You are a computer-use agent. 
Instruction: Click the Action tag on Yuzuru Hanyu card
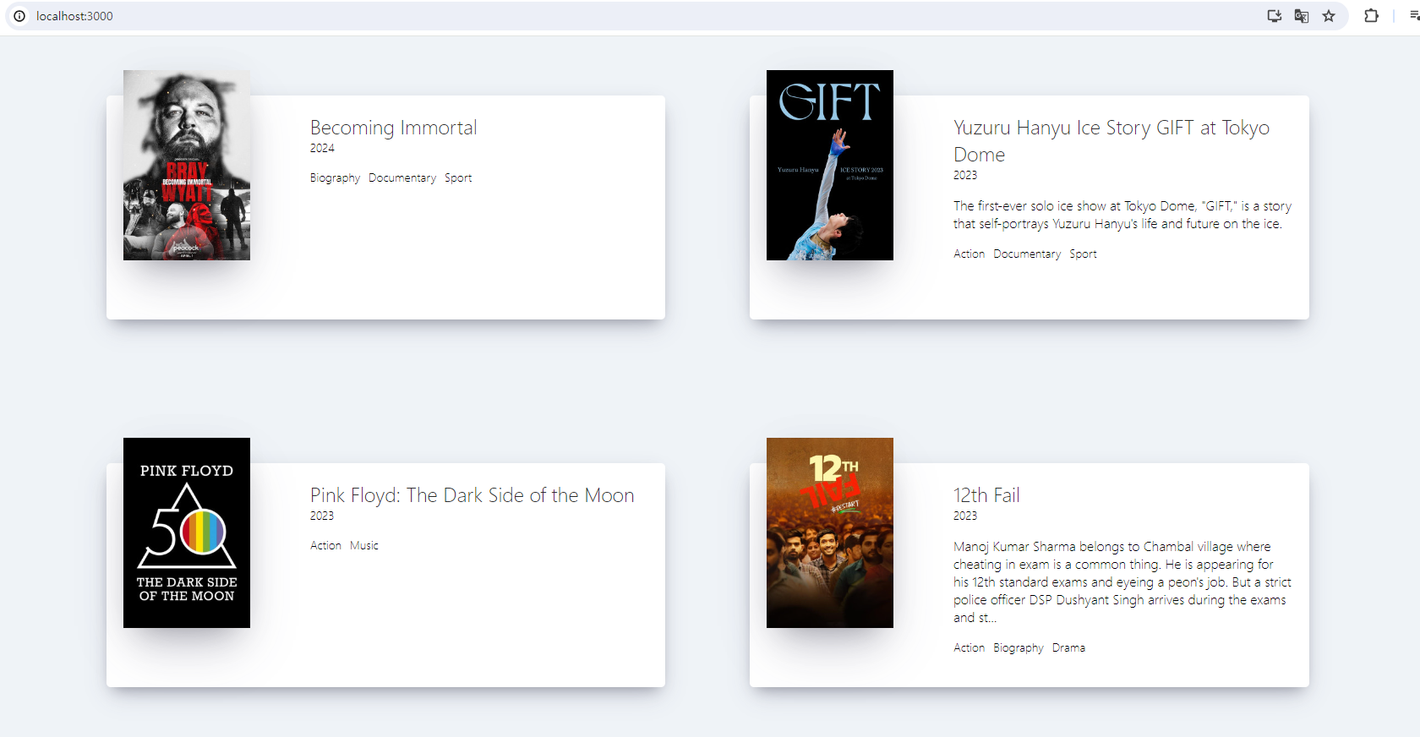(969, 254)
